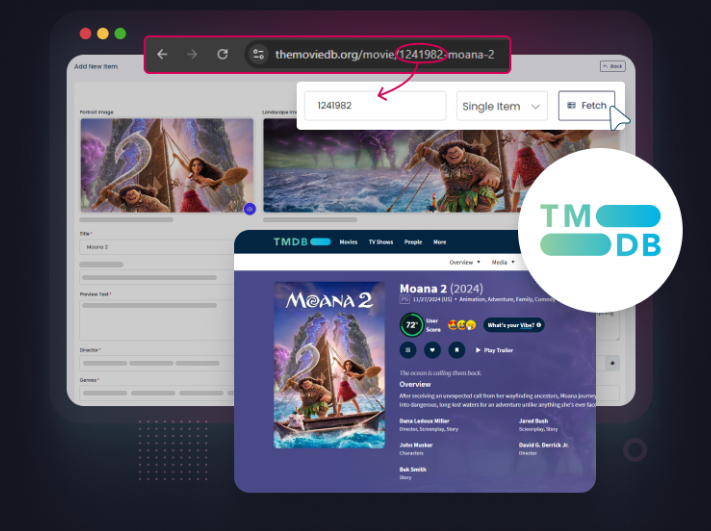Open the More menu on TMDB
The width and height of the screenshot is (711, 531).
coord(440,242)
